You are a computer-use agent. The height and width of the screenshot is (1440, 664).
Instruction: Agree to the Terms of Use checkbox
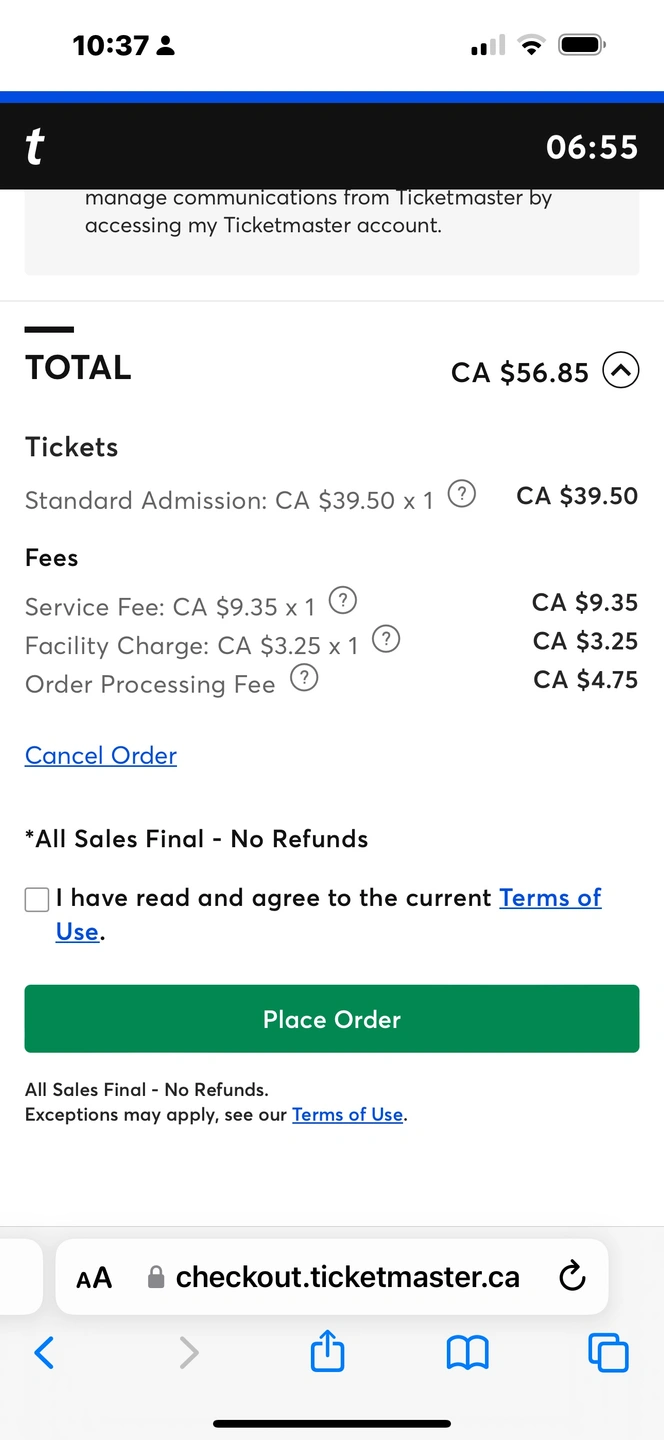[37, 900]
